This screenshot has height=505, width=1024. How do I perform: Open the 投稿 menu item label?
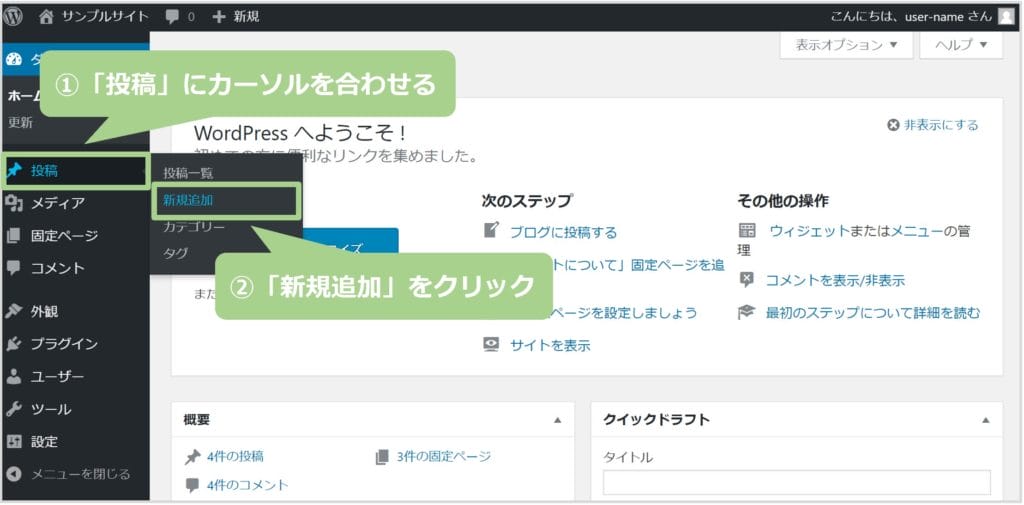click(44, 171)
